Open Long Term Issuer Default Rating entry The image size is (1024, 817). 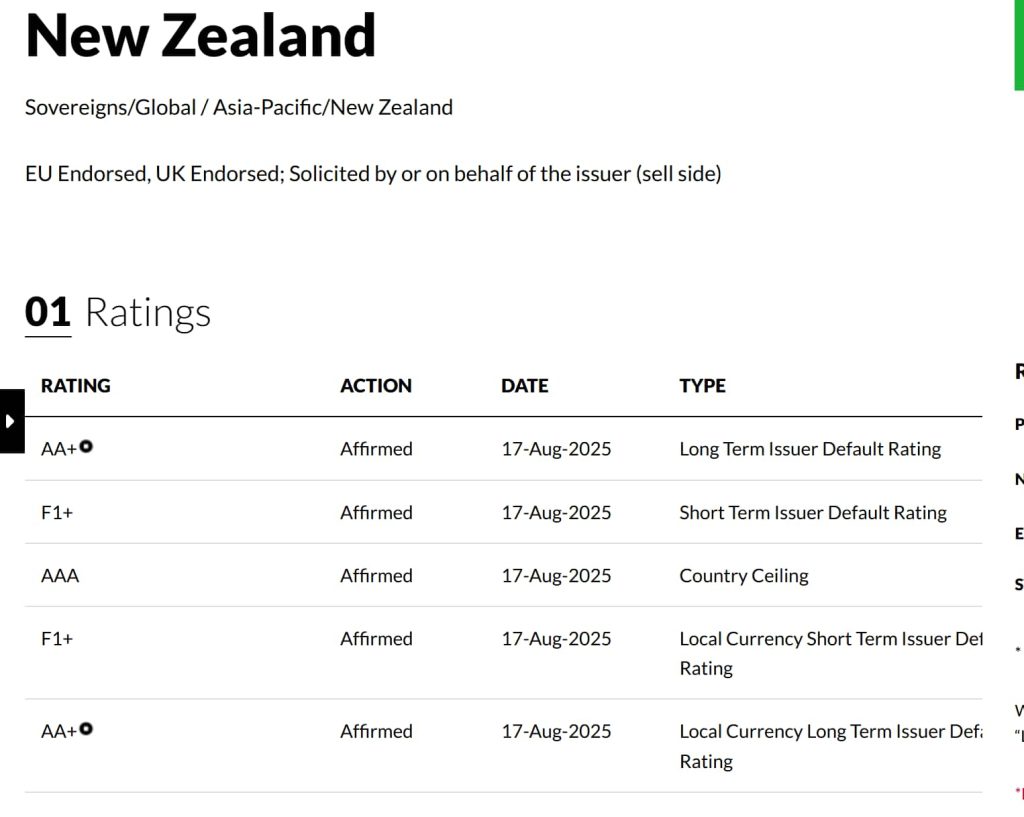(810, 449)
